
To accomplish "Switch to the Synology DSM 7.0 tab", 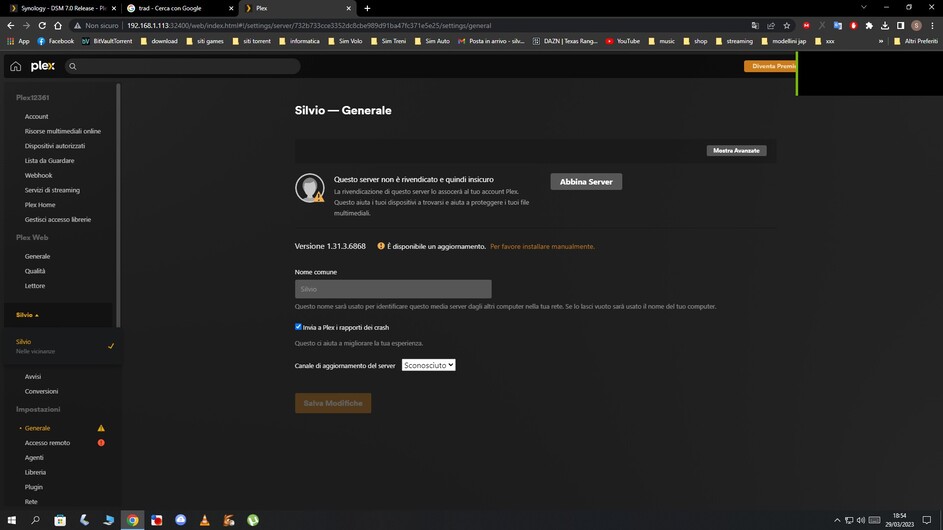I will (63, 8).
